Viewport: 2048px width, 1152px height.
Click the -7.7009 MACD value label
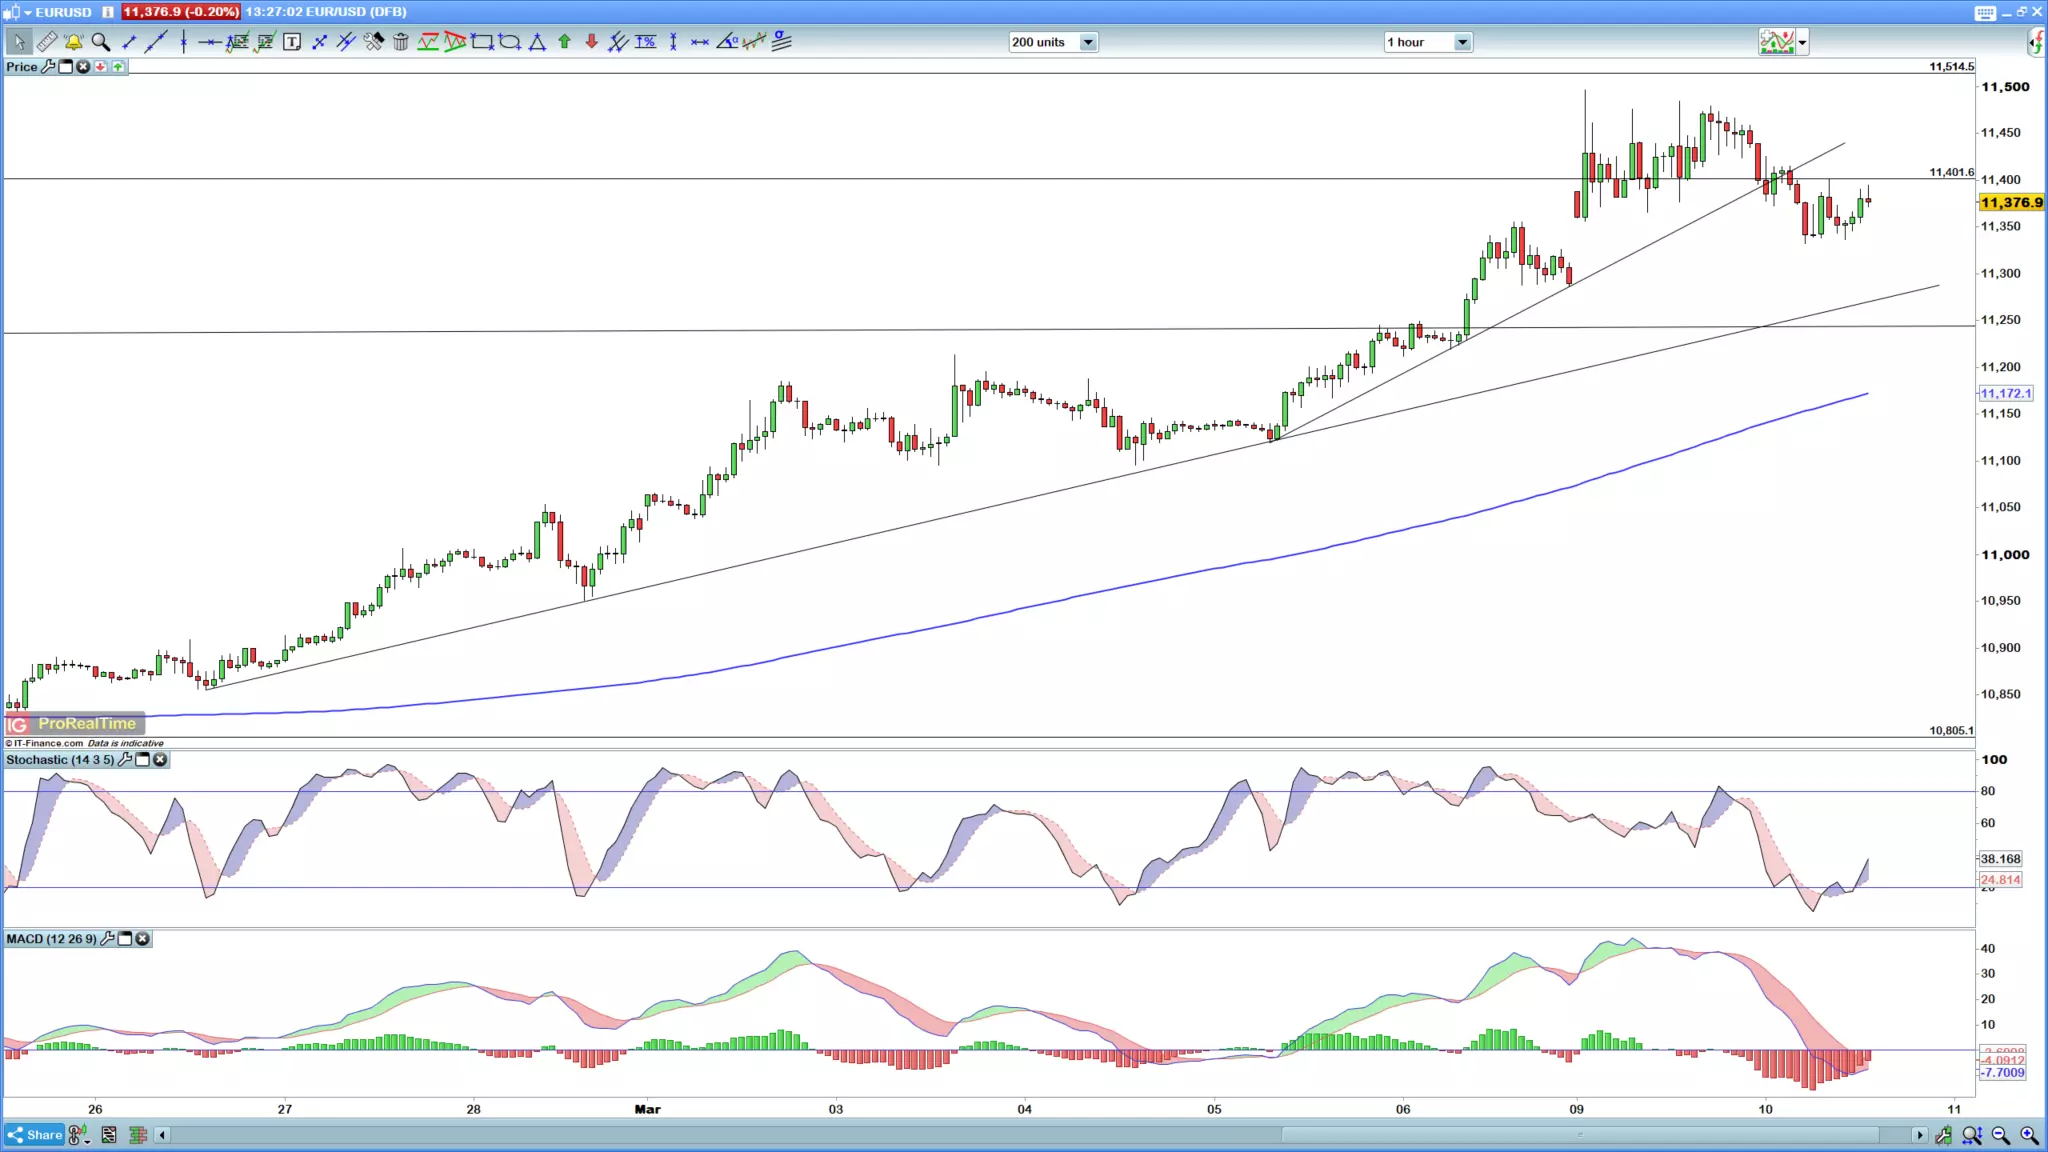click(2003, 1073)
